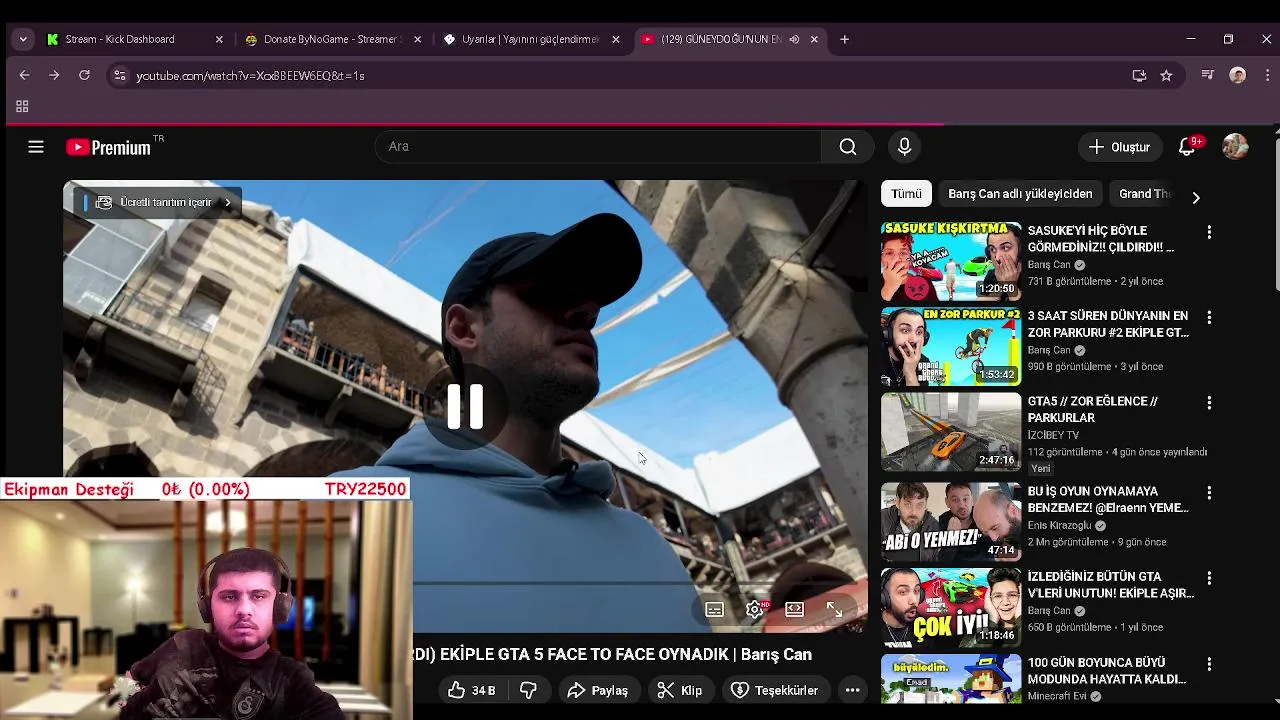Open the apps grid in bookmarks bar
Screen dimensions: 1280x720
(x=22, y=107)
